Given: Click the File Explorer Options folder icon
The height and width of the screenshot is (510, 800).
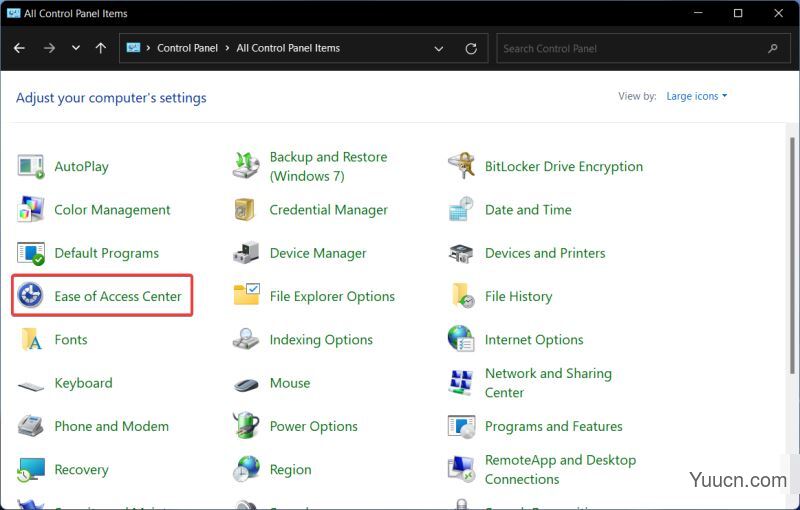Looking at the screenshot, I should point(246,295).
